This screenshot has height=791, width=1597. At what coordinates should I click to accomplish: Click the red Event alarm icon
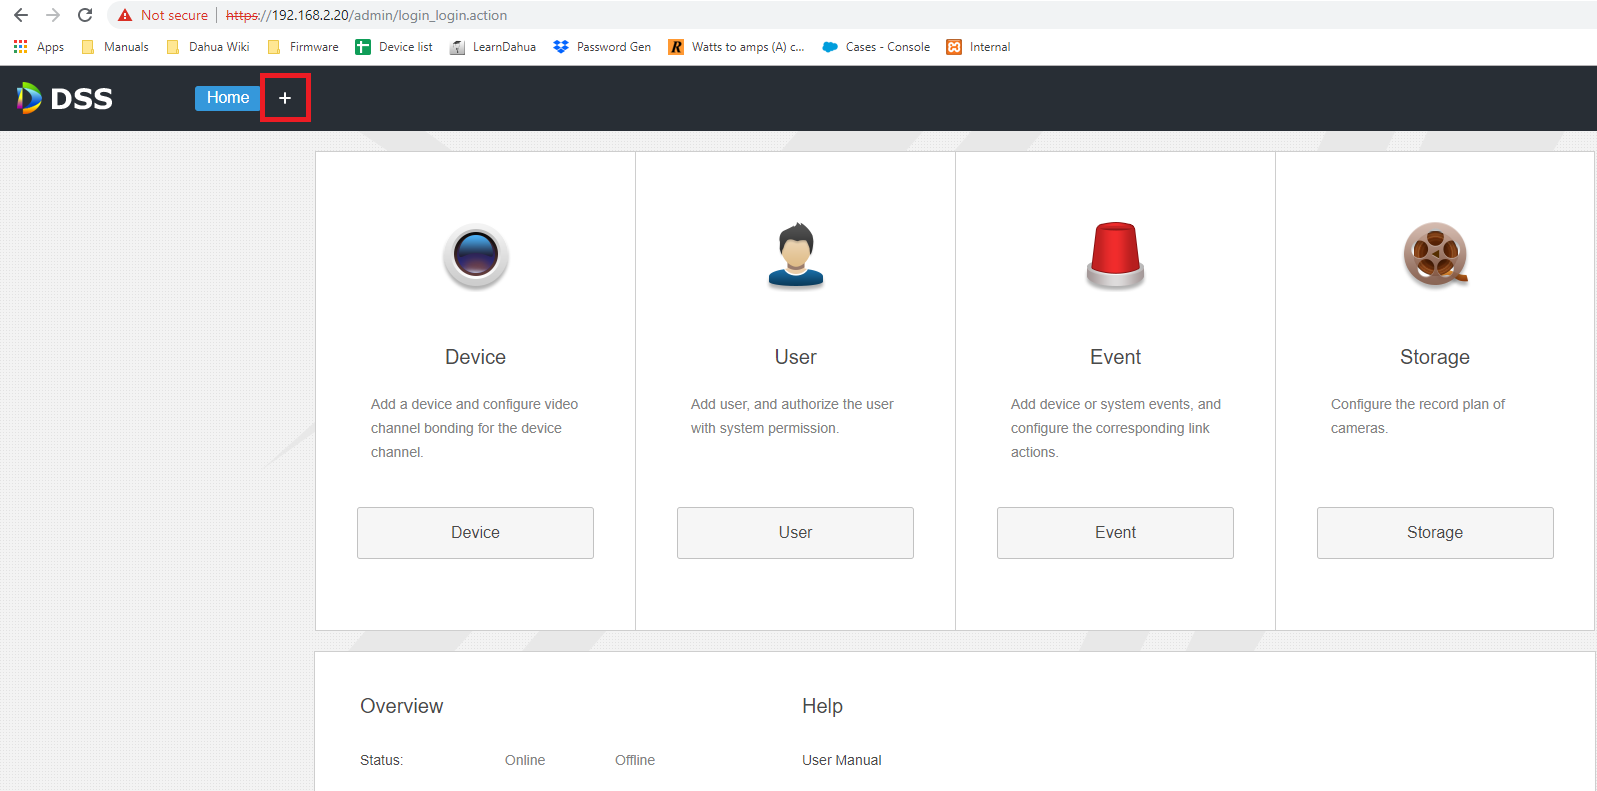coord(1115,255)
